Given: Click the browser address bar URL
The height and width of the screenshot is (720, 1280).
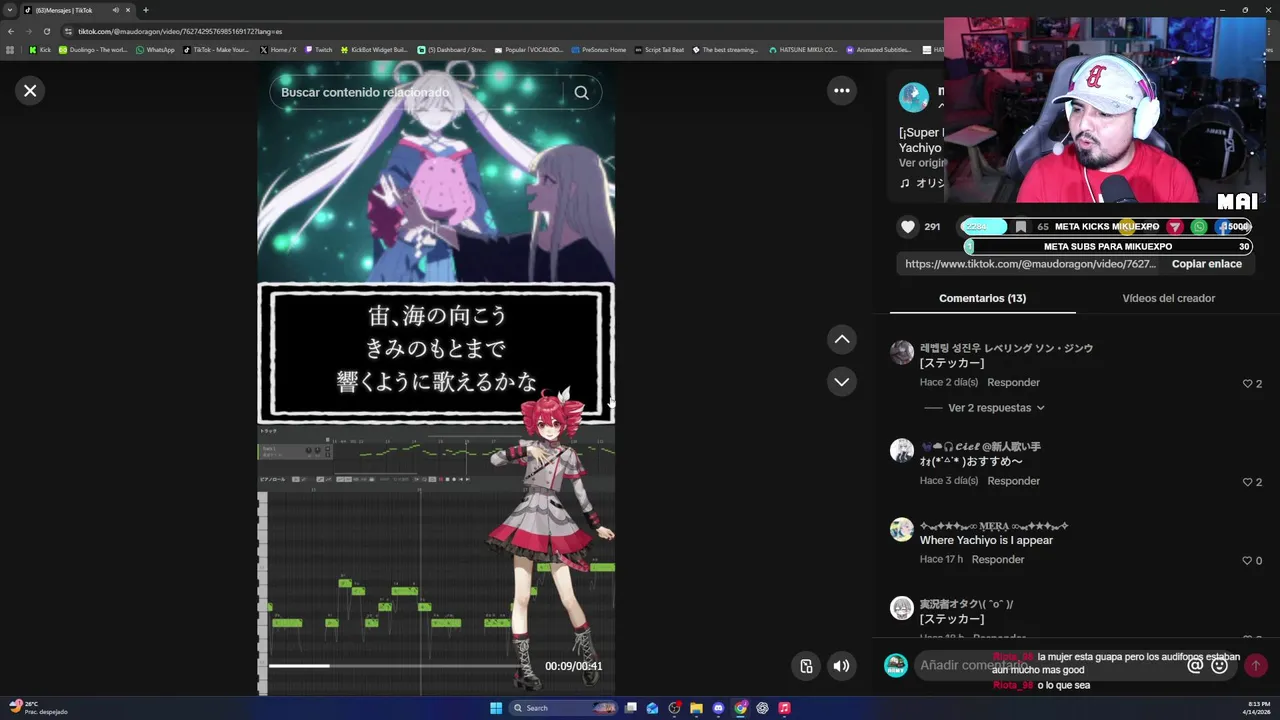Looking at the screenshot, I should [x=180, y=31].
